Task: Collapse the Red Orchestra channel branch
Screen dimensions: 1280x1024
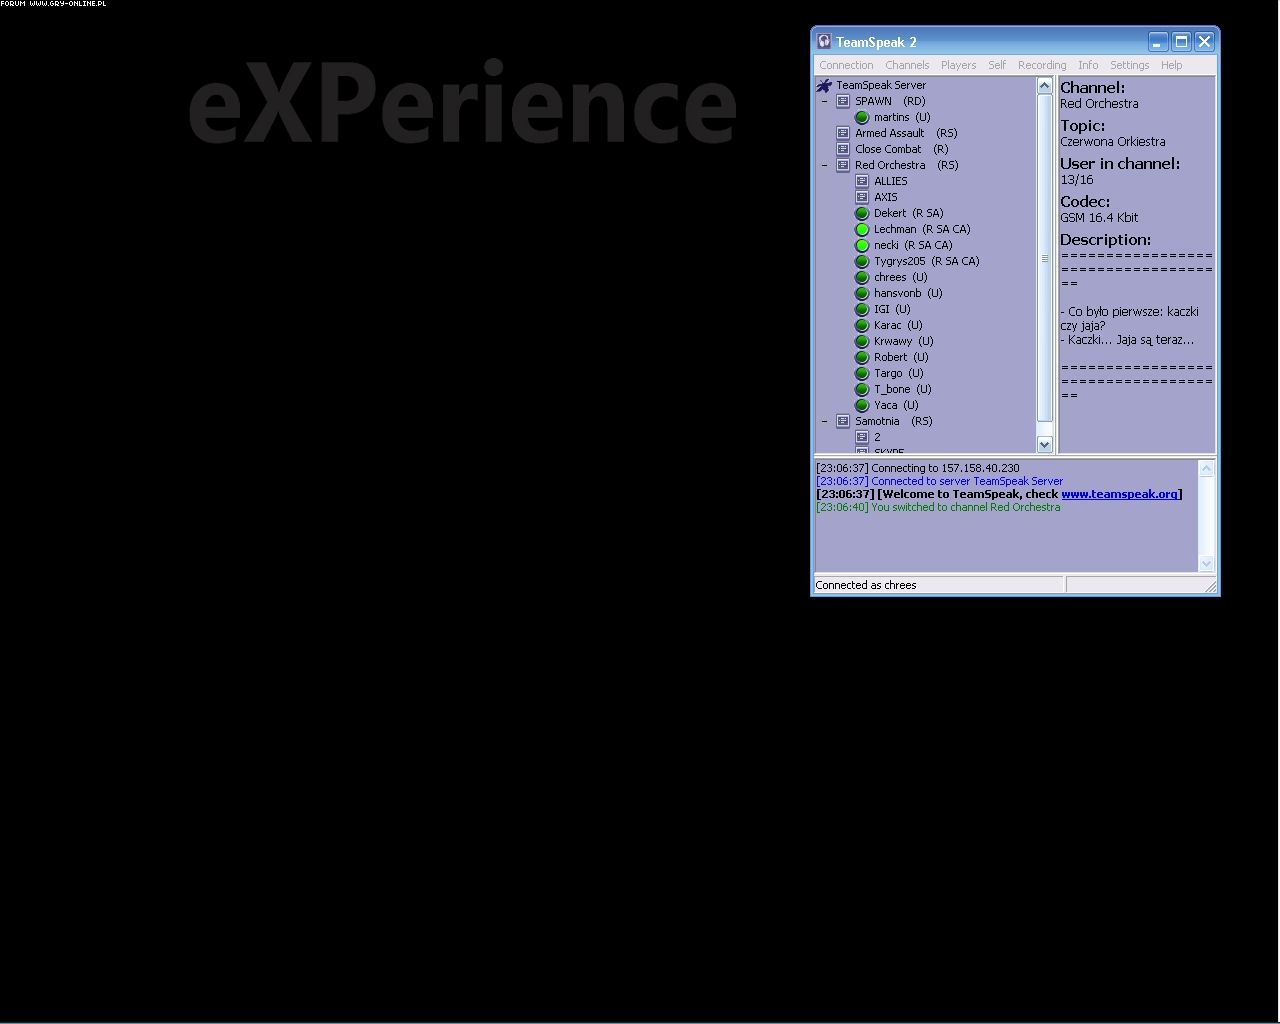Action: (x=825, y=165)
